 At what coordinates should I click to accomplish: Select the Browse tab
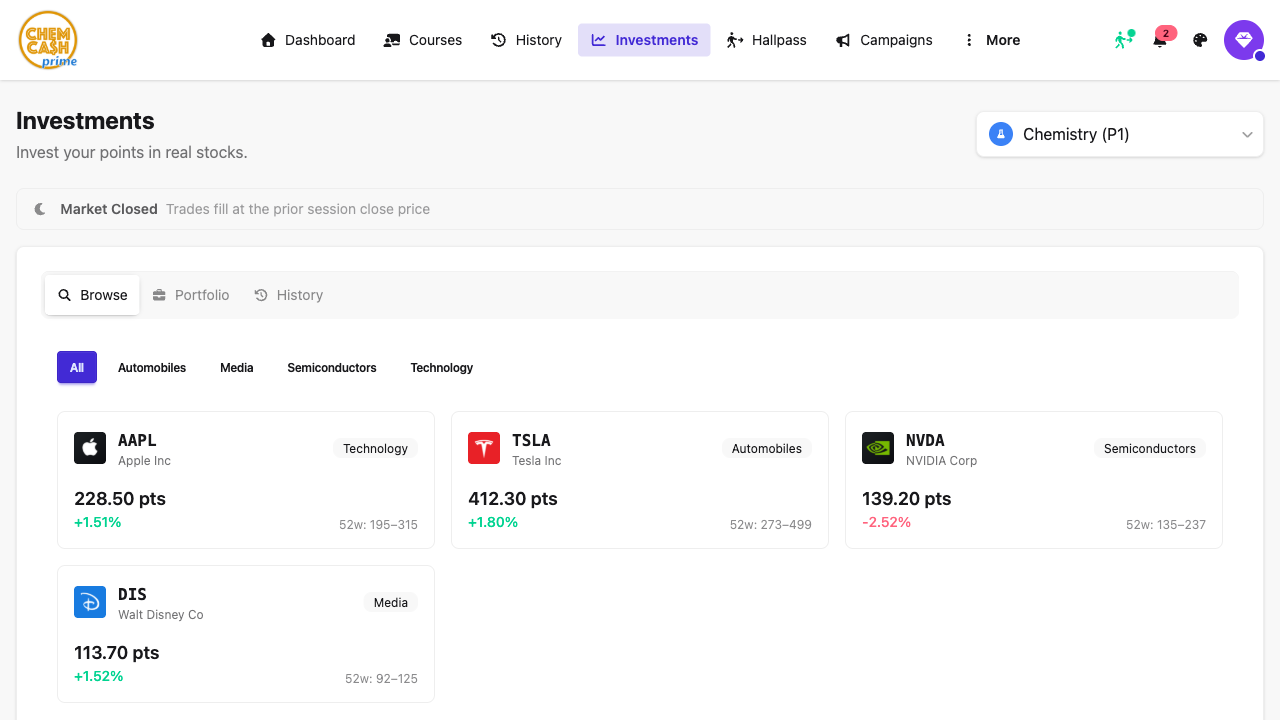click(x=92, y=295)
